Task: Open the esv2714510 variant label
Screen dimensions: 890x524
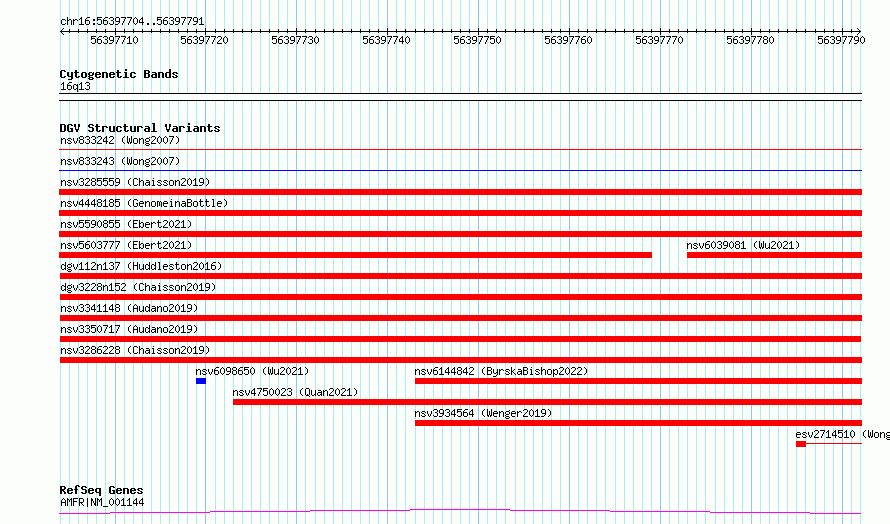Action: pos(842,434)
